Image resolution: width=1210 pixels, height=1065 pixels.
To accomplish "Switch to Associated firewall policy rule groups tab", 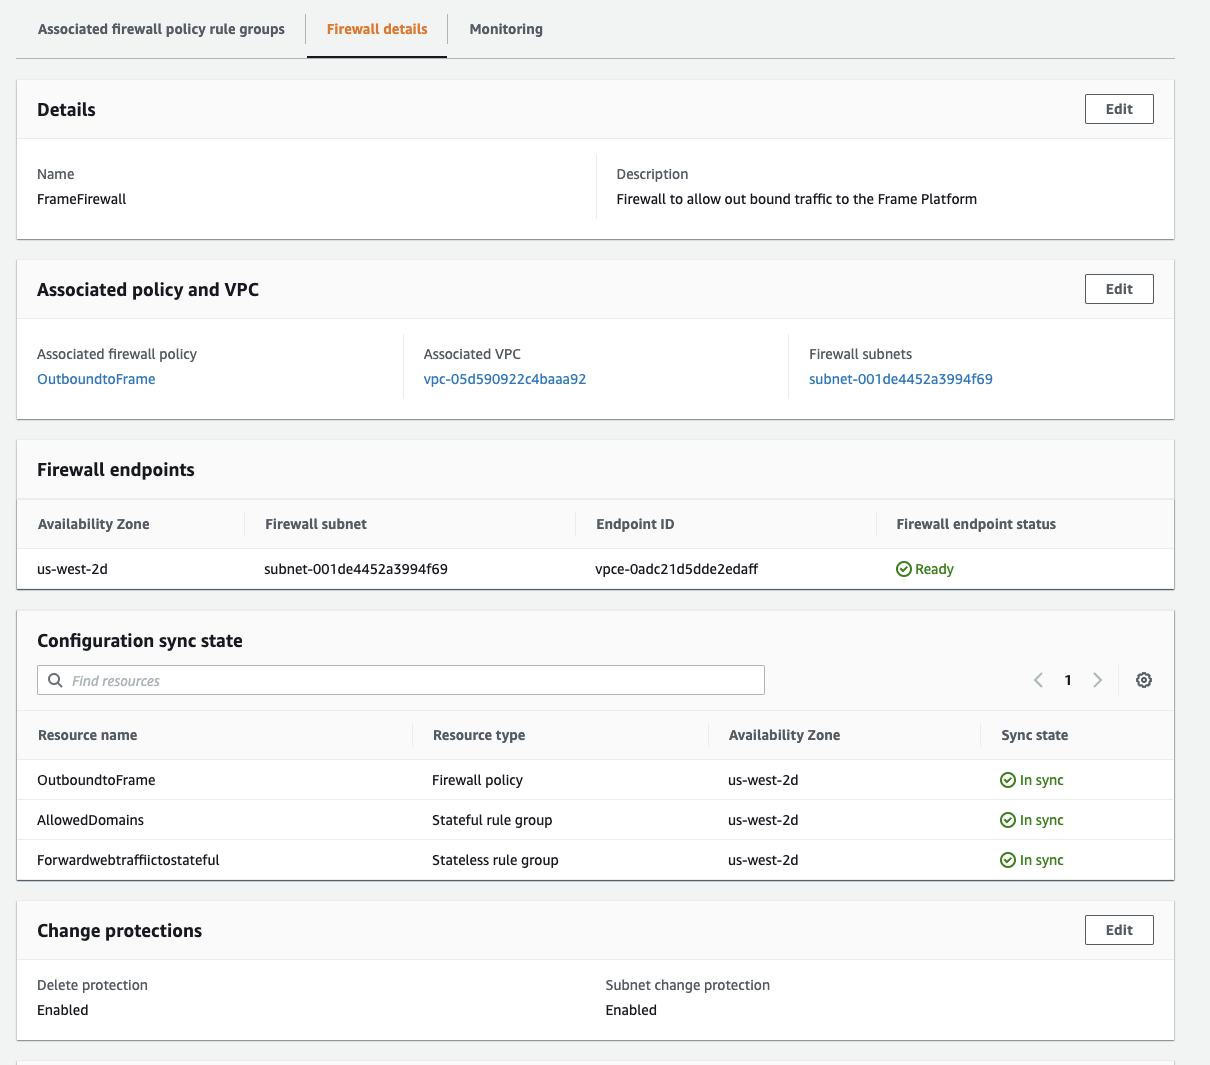I will click(x=161, y=29).
